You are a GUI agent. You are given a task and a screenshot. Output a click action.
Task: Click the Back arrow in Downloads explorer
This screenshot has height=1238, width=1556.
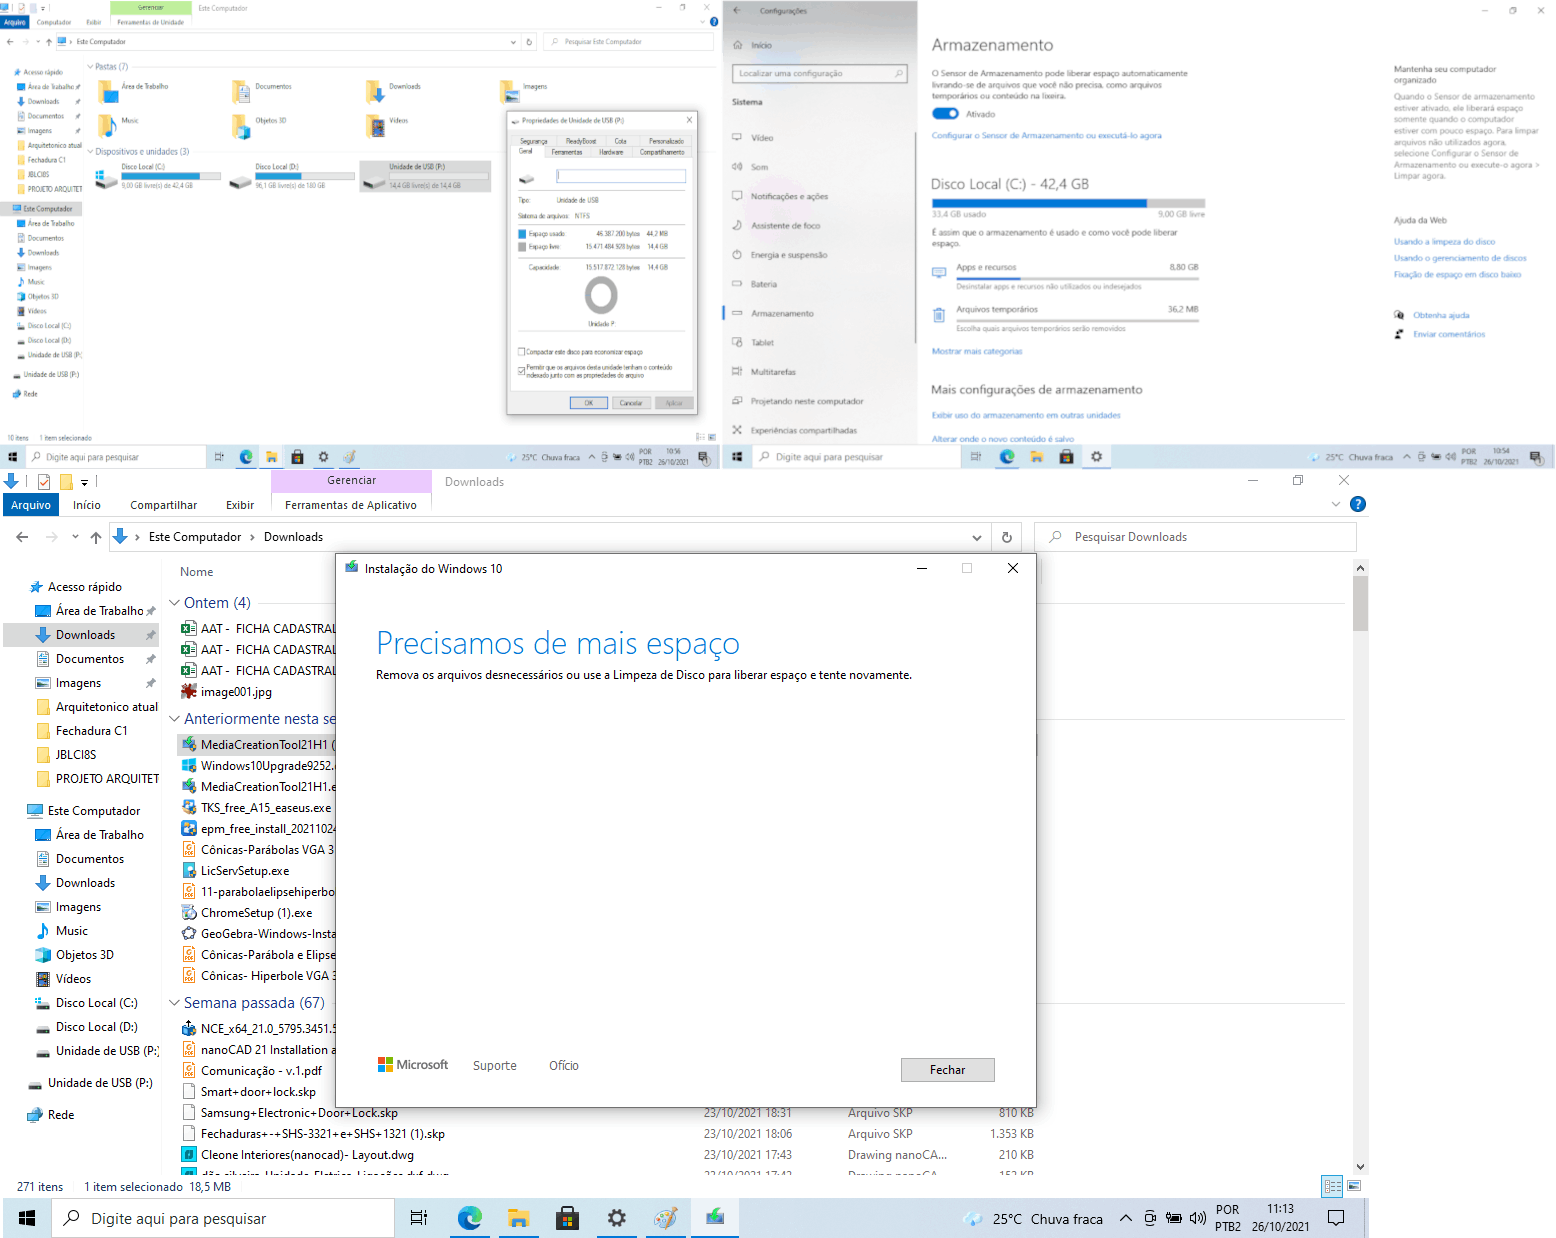point(22,537)
